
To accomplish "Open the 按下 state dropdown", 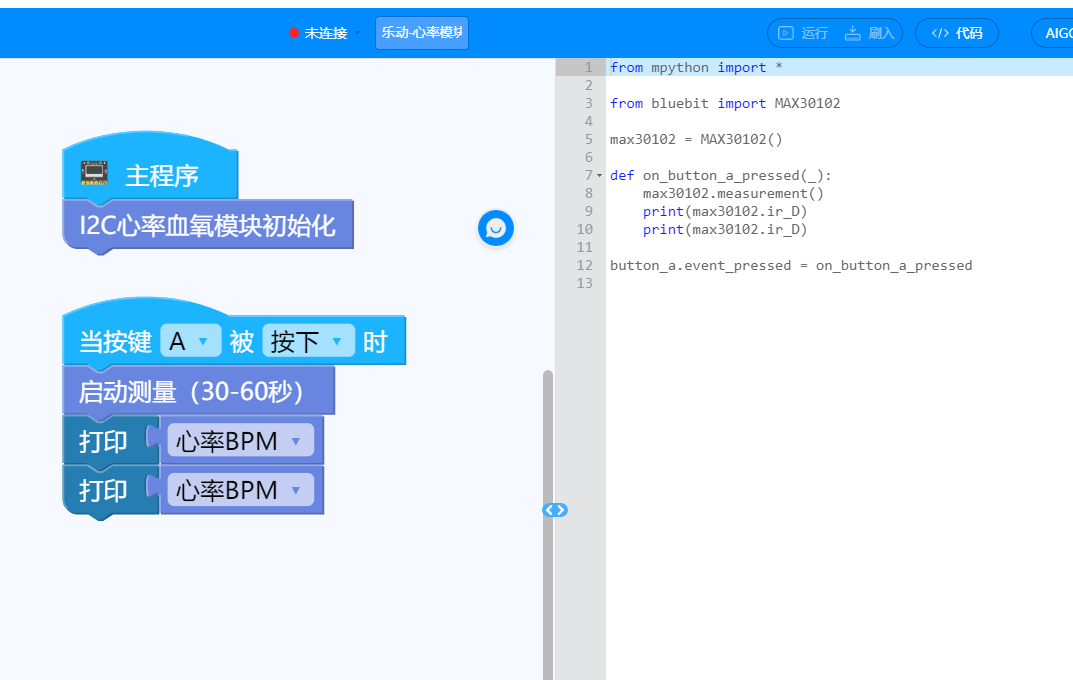I will click(x=308, y=341).
